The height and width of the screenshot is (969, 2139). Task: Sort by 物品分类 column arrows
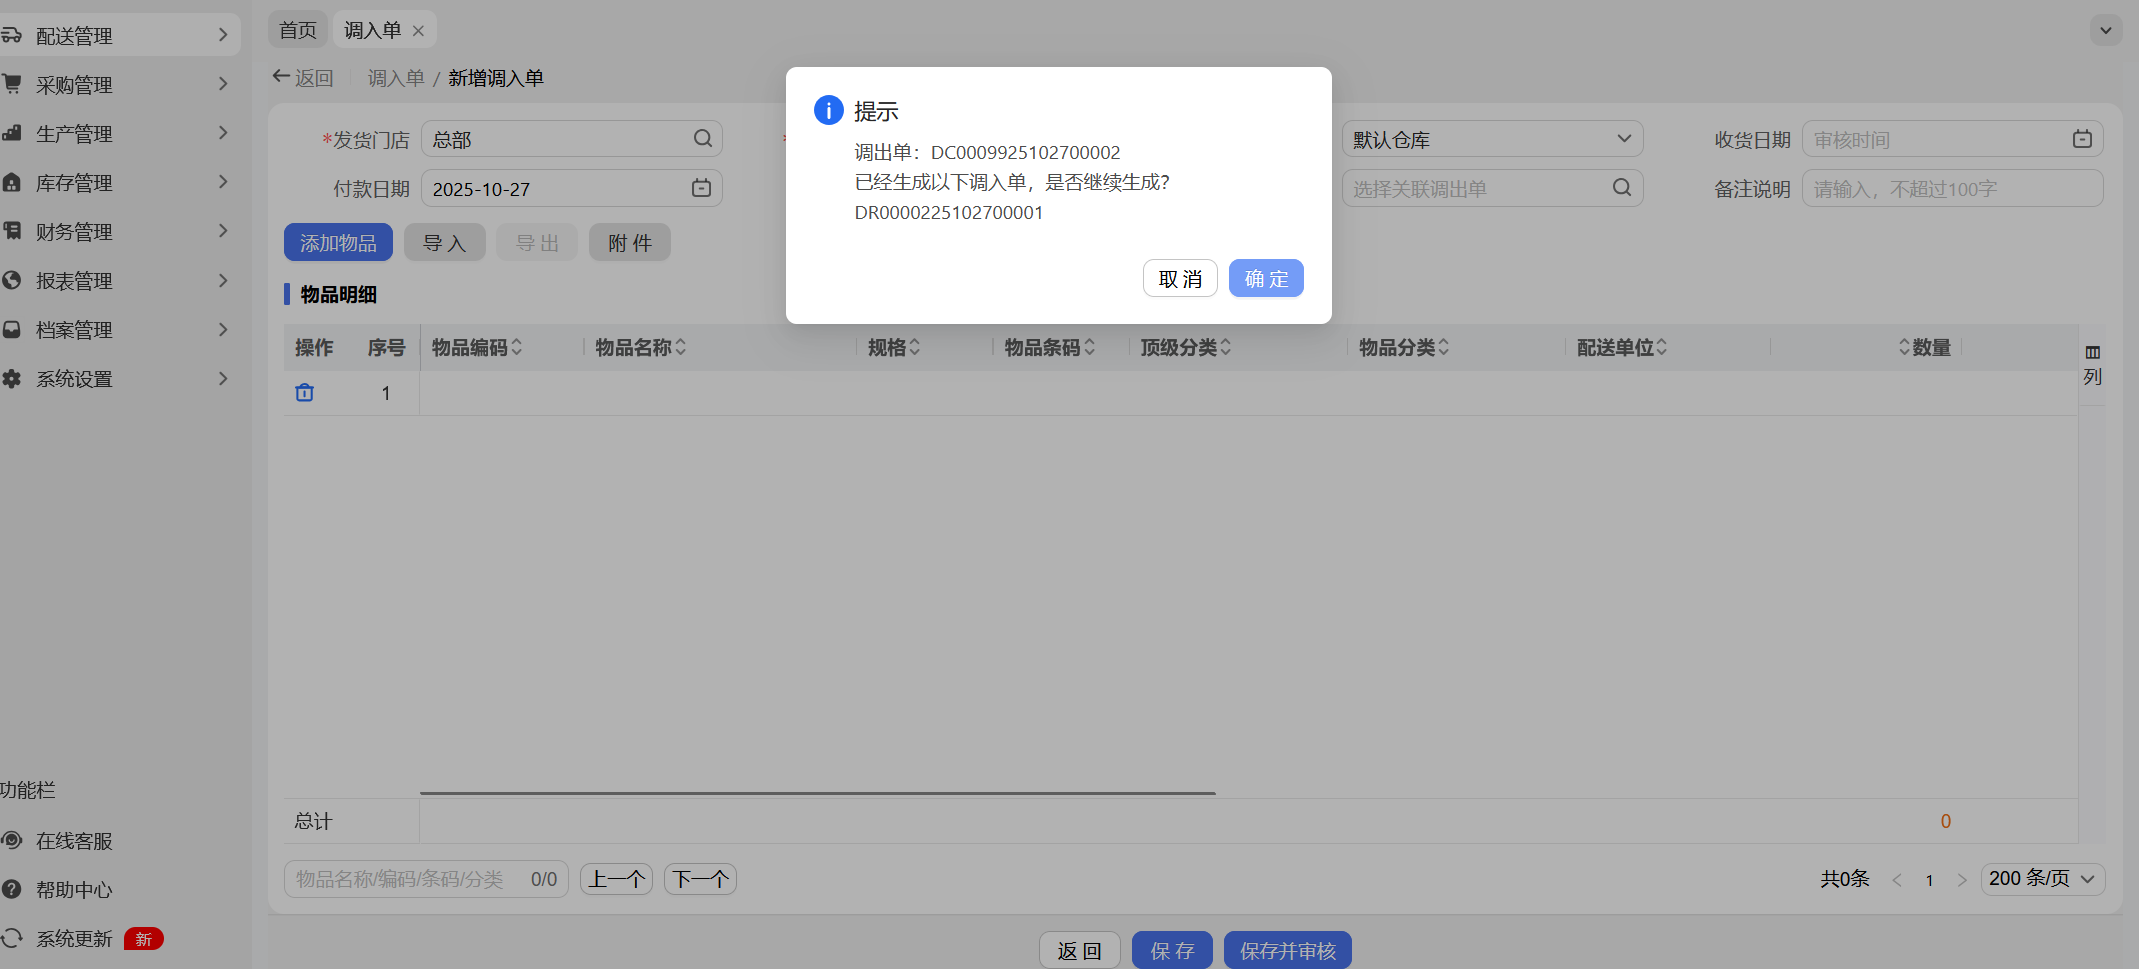click(1444, 347)
